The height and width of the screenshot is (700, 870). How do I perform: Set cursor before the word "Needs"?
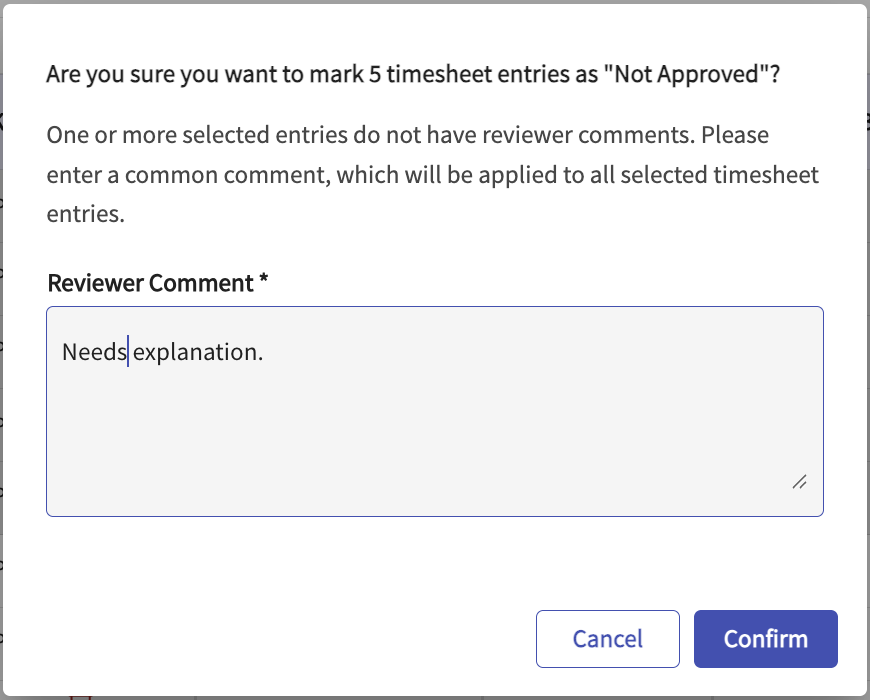62,352
